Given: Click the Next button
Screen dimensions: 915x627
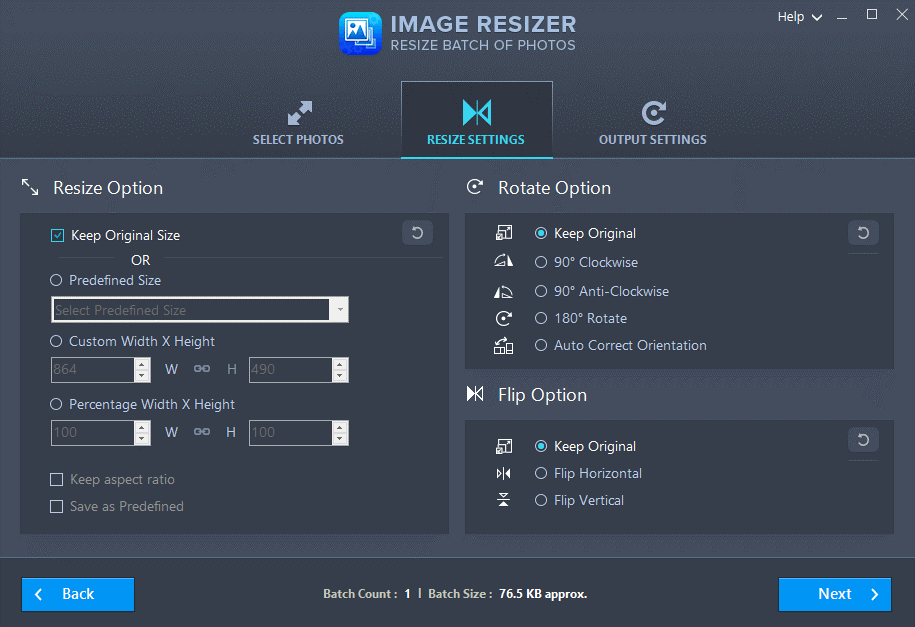Looking at the screenshot, I should [x=834, y=594].
